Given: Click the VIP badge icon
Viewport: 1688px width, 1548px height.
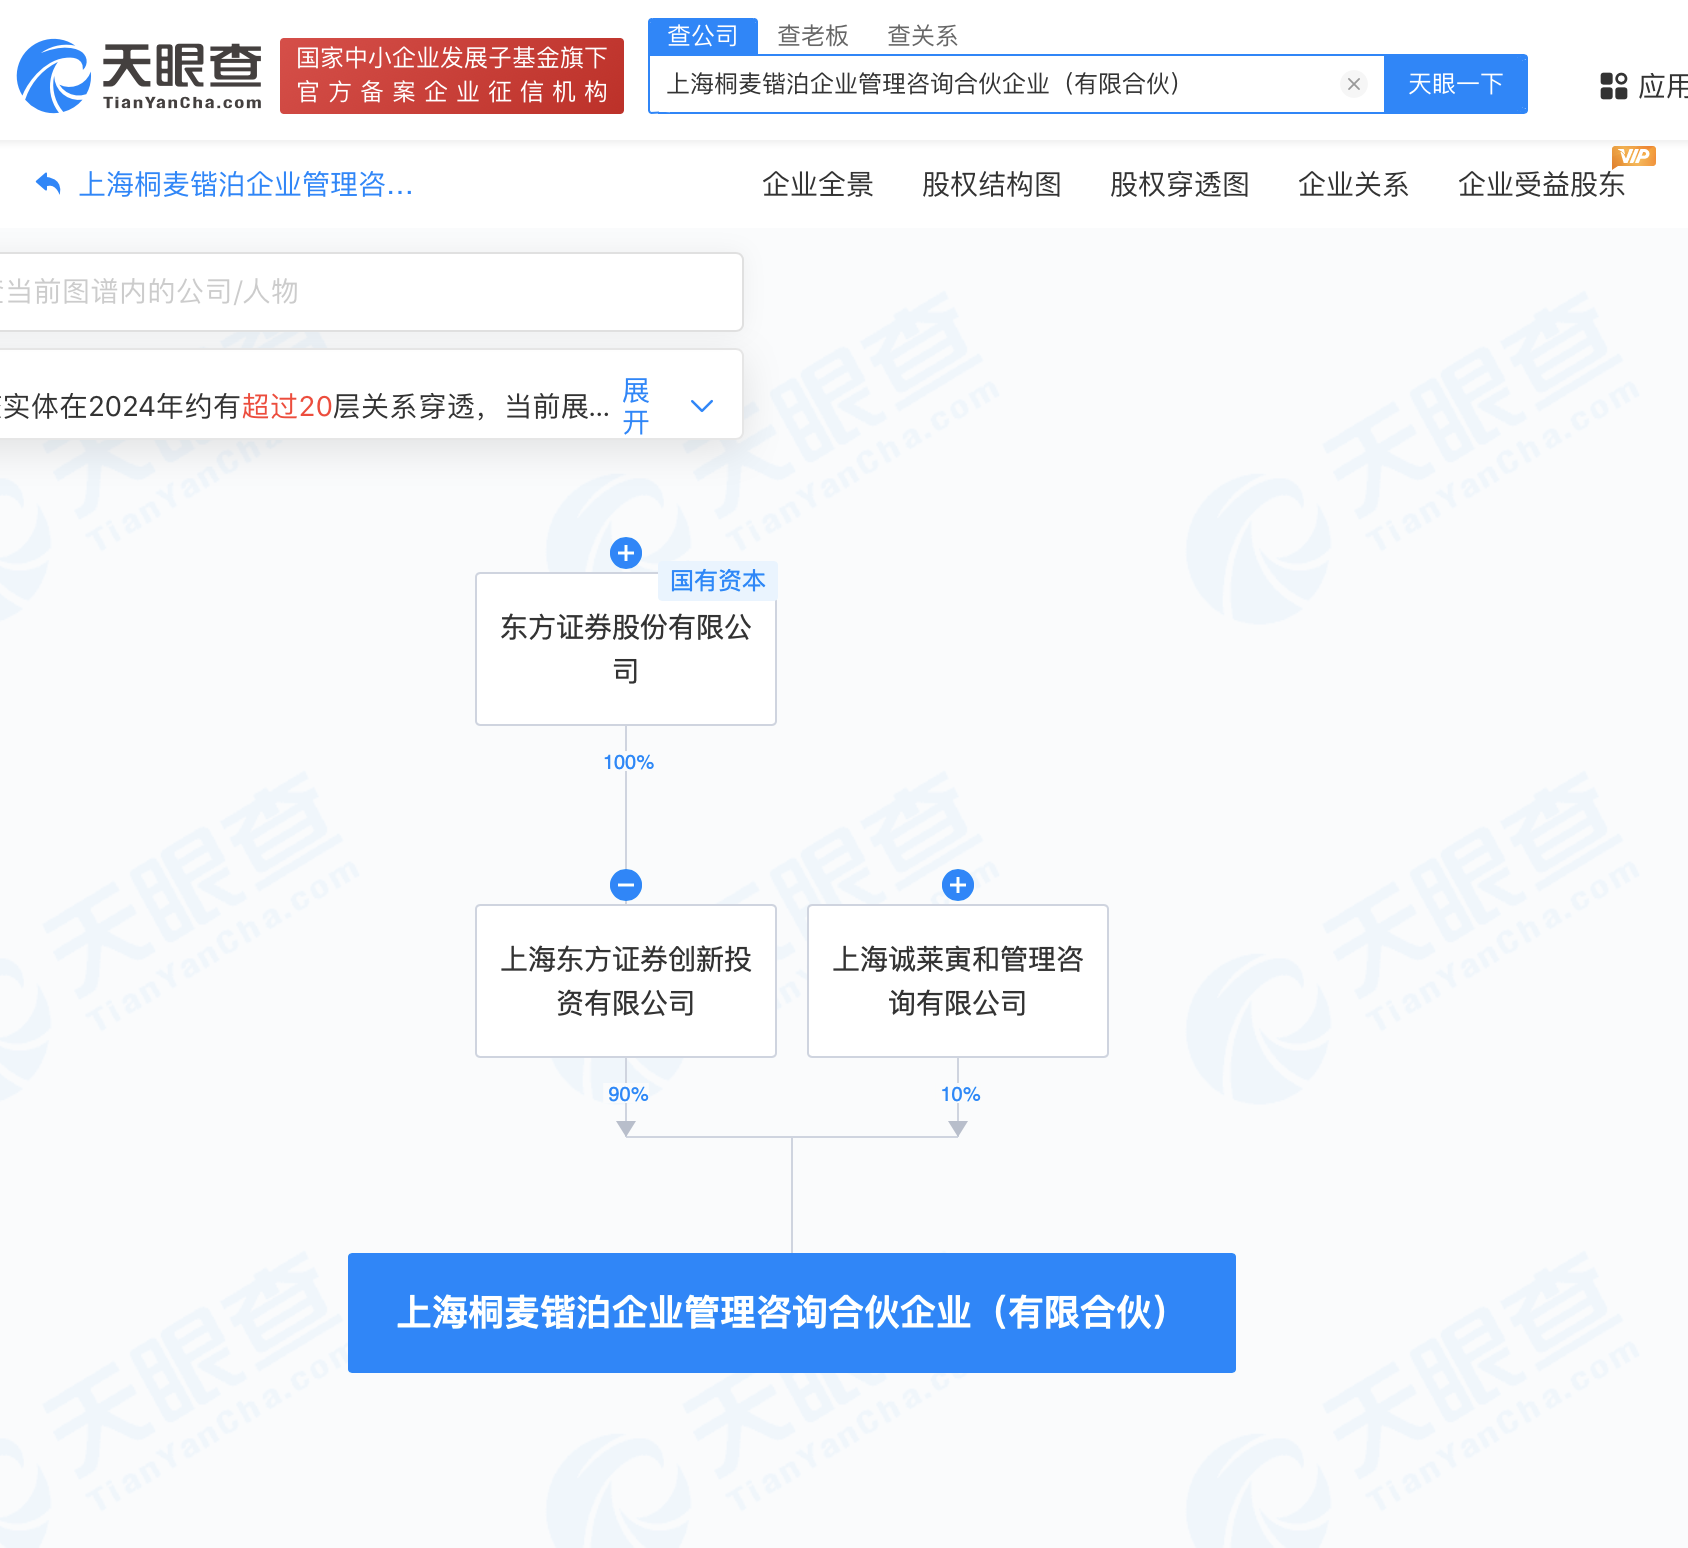Looking at the screenshot, I should [x=1634, y=156].
